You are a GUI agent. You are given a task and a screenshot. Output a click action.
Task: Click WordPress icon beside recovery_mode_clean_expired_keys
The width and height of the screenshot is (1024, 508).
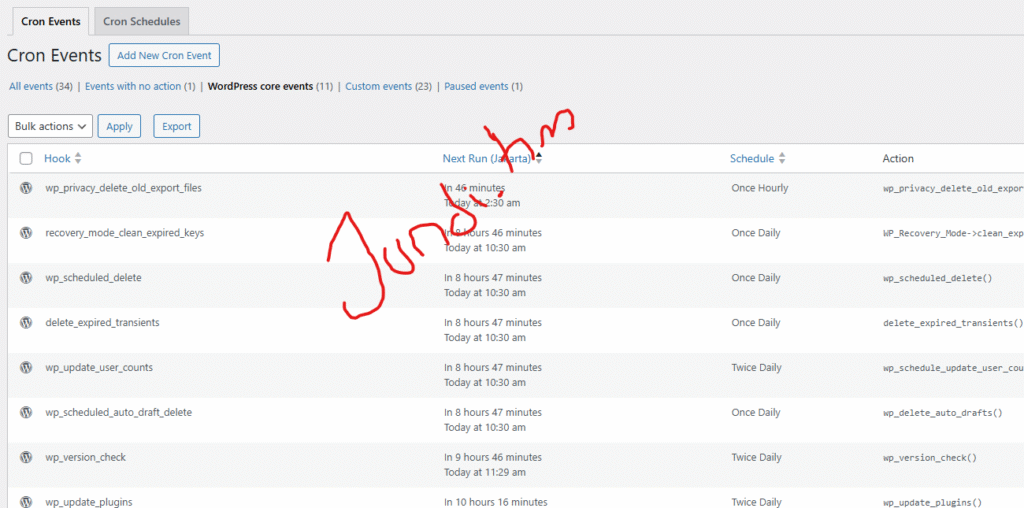tap(26, 232)
